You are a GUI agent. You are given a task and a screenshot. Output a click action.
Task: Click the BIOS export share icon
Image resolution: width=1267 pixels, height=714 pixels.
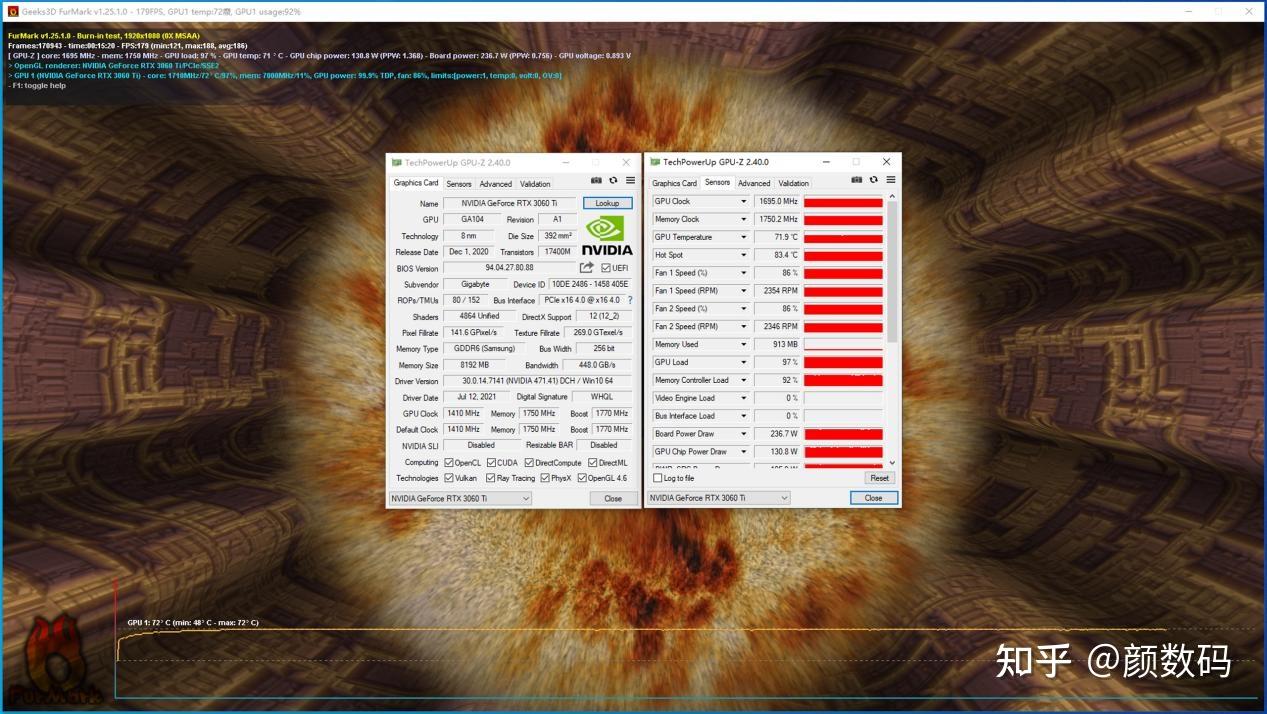587,267
